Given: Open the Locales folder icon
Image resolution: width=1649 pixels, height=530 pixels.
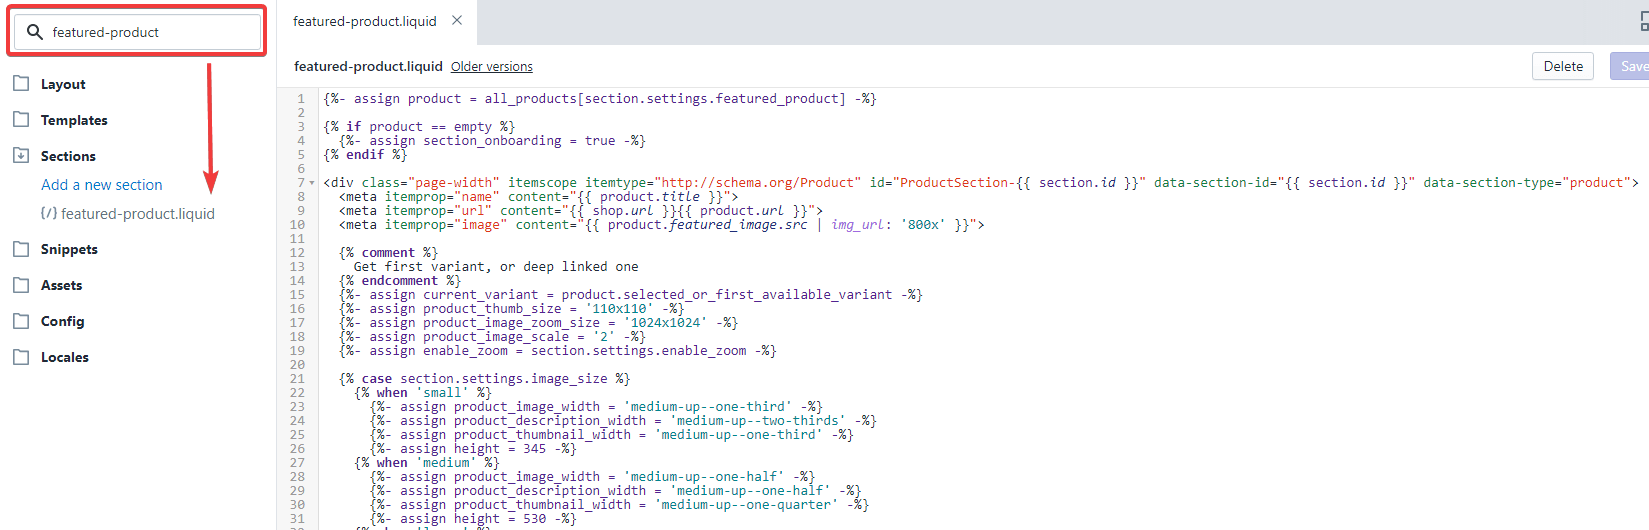Looking at the screenshot, I should [21, 357].
